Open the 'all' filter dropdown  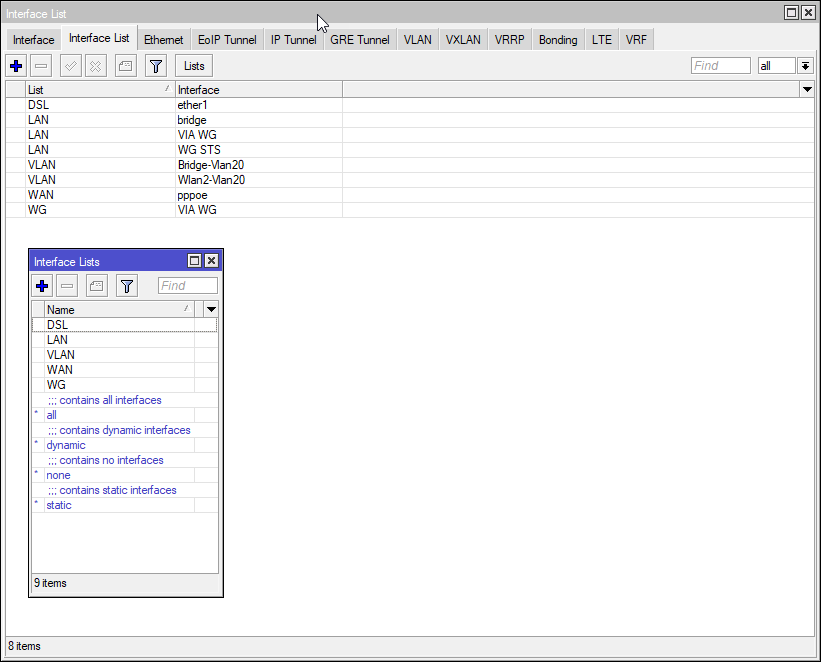(x=805, y=66)
